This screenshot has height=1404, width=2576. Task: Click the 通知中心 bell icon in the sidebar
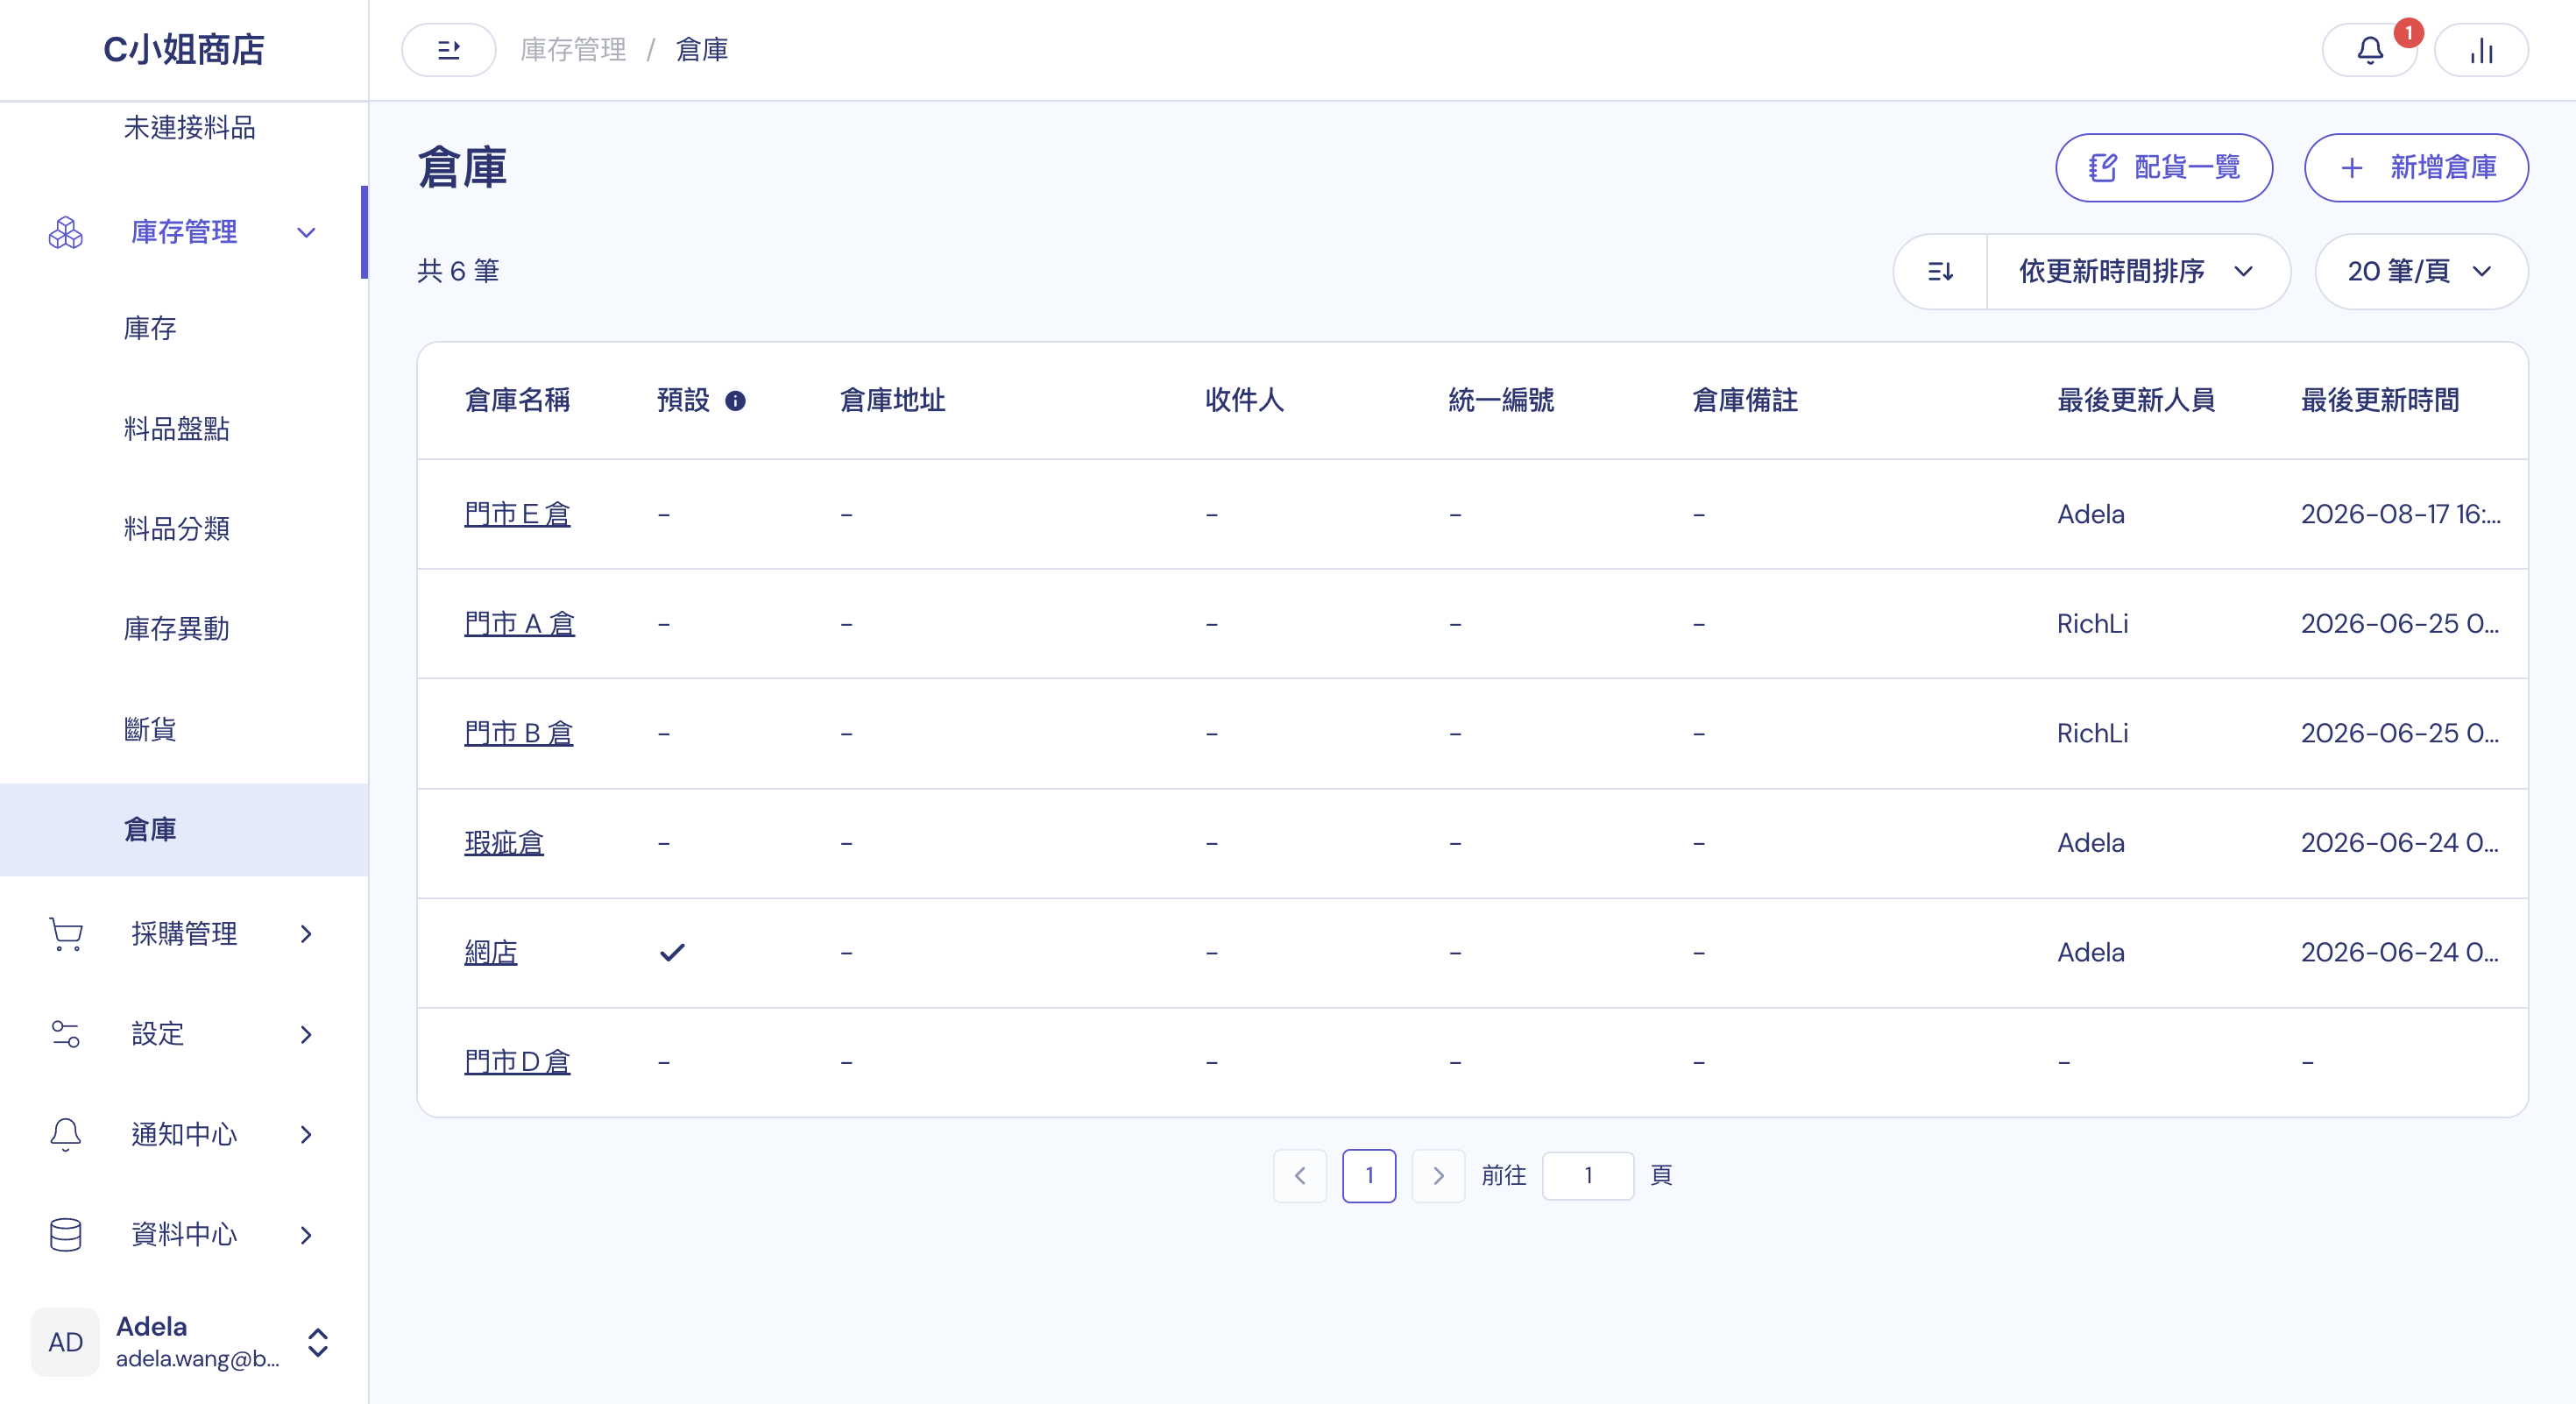(x=66, y=1134)
